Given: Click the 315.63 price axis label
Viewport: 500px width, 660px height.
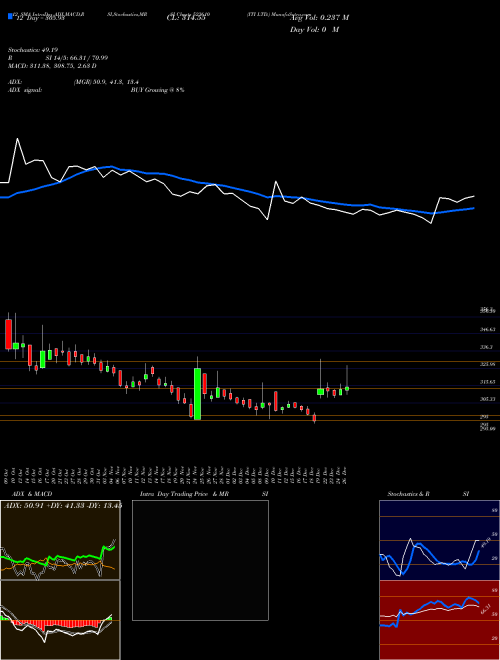Looking at the screenshot, I should tap(487, 382).
